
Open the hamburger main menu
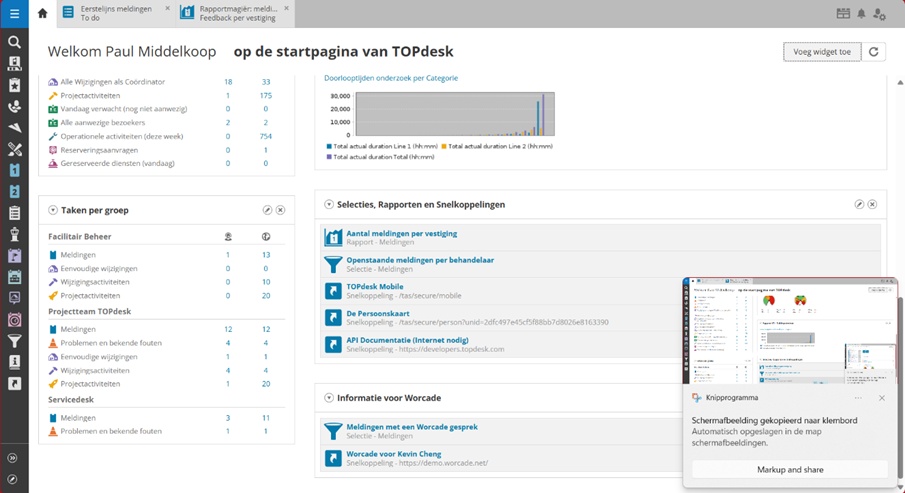pyautogui.click(x=14, y=14)
